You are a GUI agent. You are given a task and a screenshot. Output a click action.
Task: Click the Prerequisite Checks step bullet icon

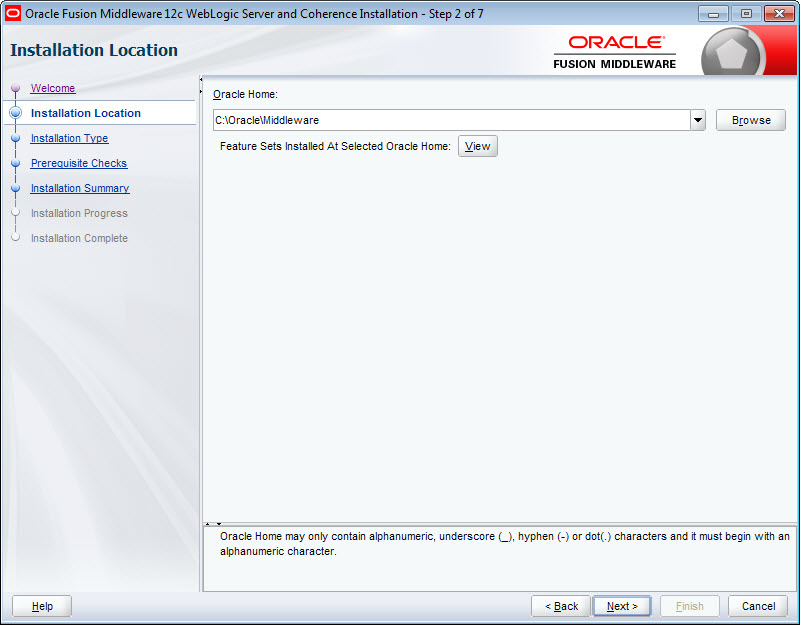[15, 163]
